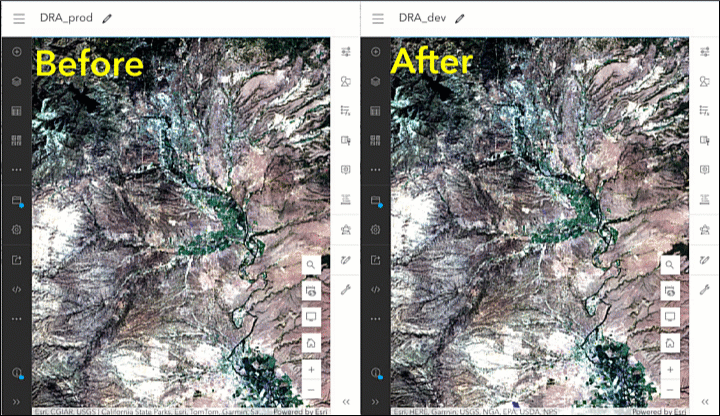
Task: Open Pop-ups in DRA_prod settings toolbar
Action: (346, 169)
